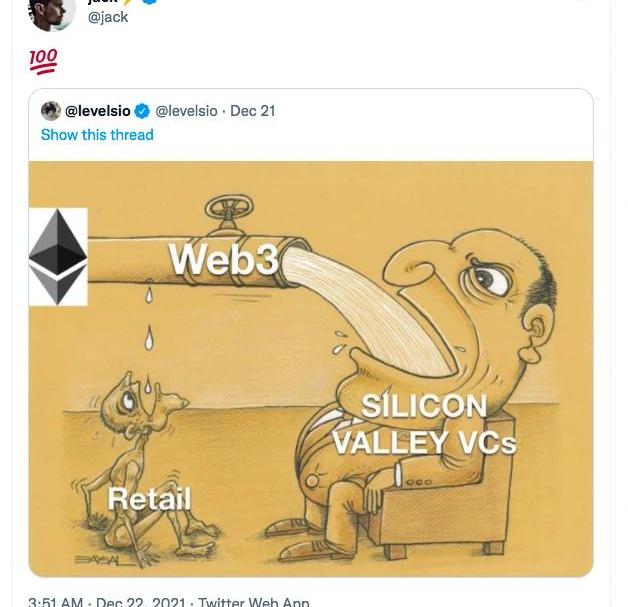Open the Dec 21 quoted tweet date
The image size is (628, 607).
[x=253, y=111]
